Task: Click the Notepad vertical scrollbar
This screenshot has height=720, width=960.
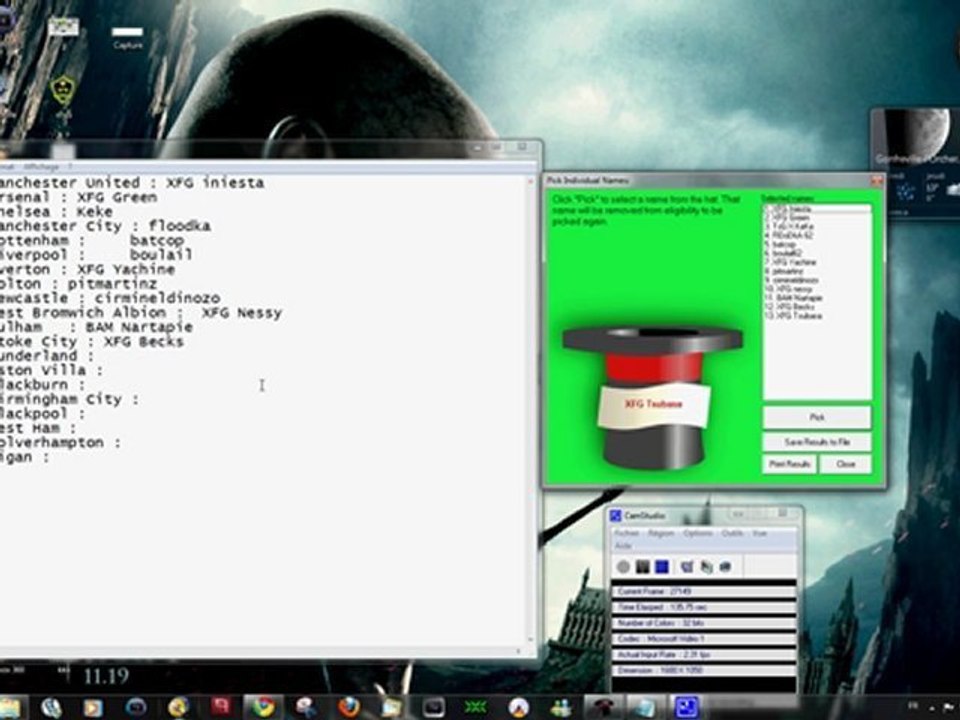Action: coord(531,411)
